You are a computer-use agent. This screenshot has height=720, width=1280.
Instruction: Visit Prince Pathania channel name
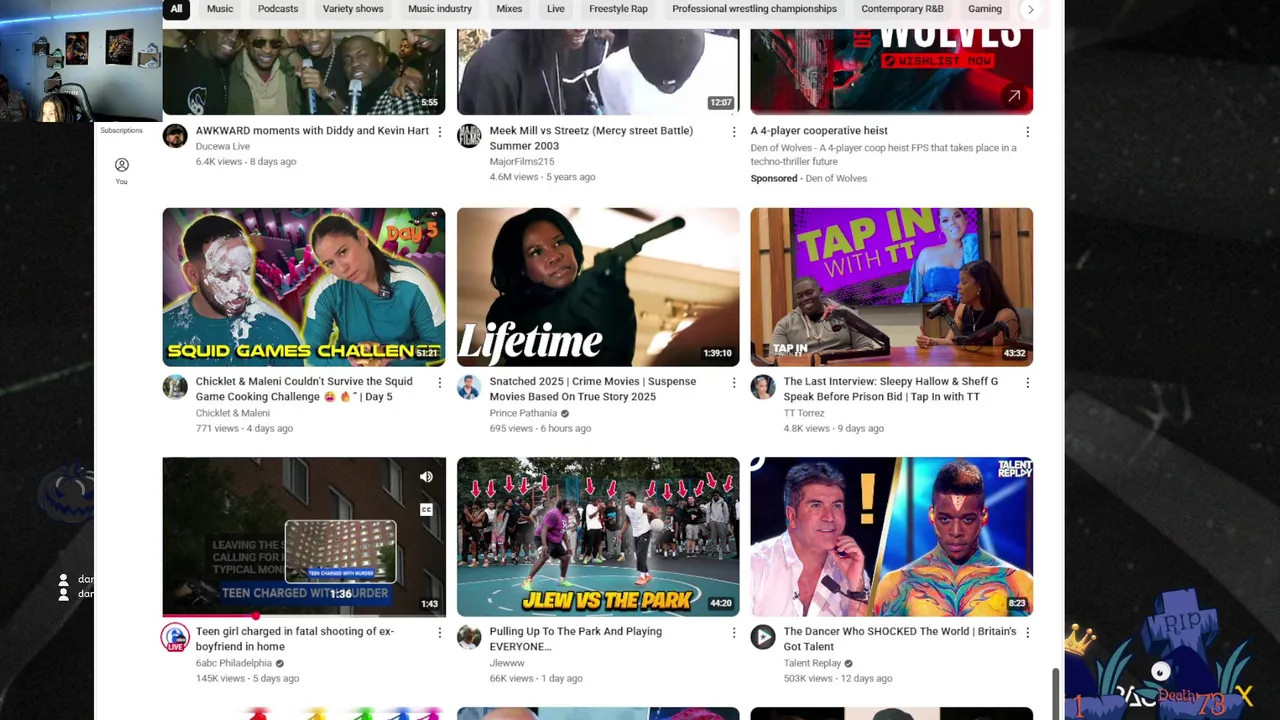(x=523, y=413)
